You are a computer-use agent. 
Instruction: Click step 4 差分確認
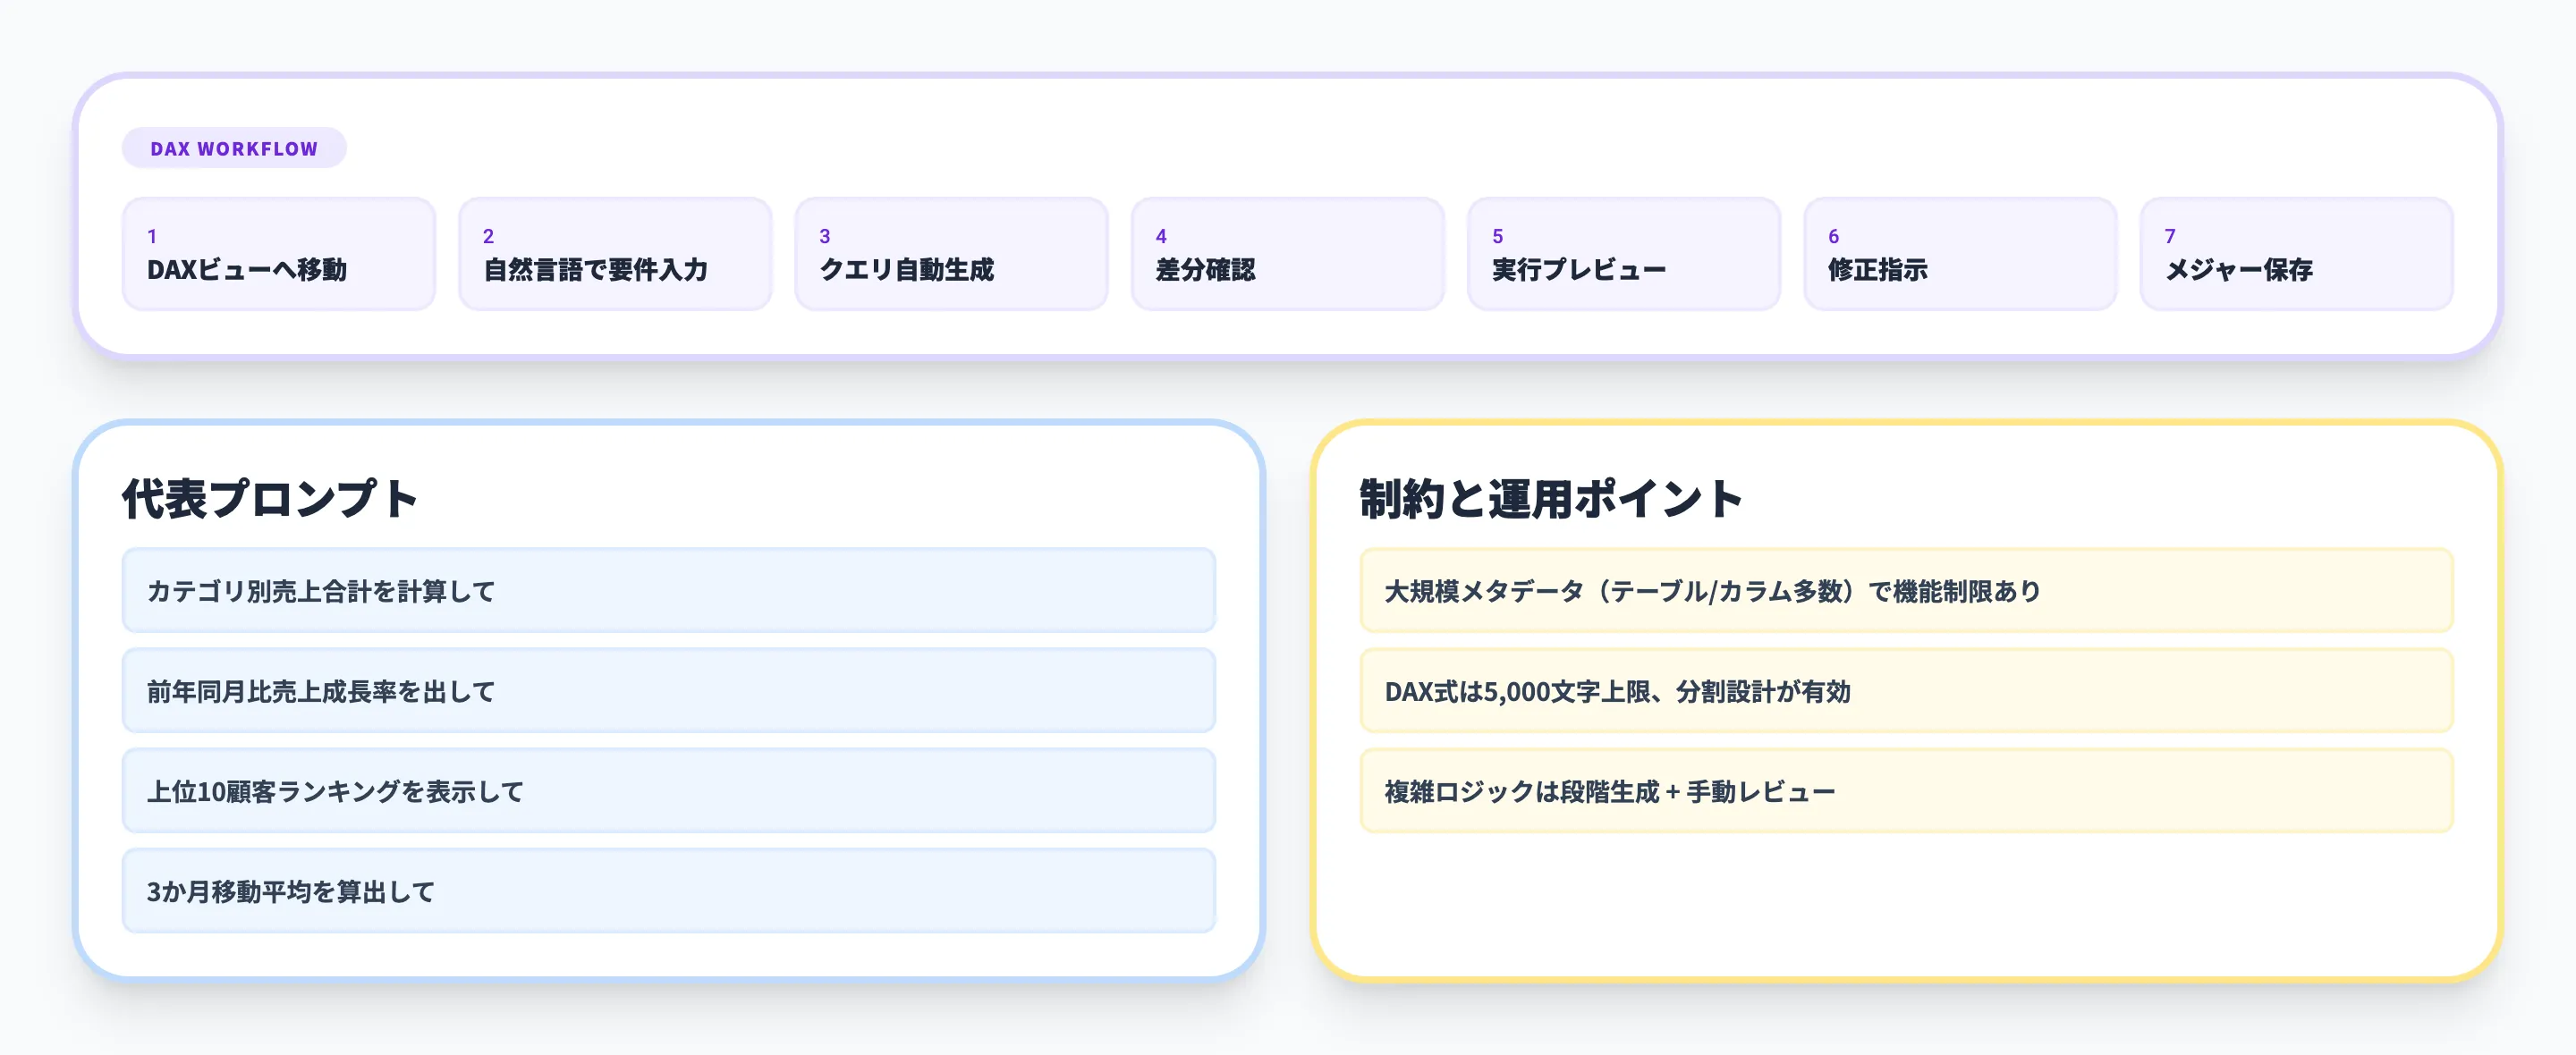(1287, 253)
